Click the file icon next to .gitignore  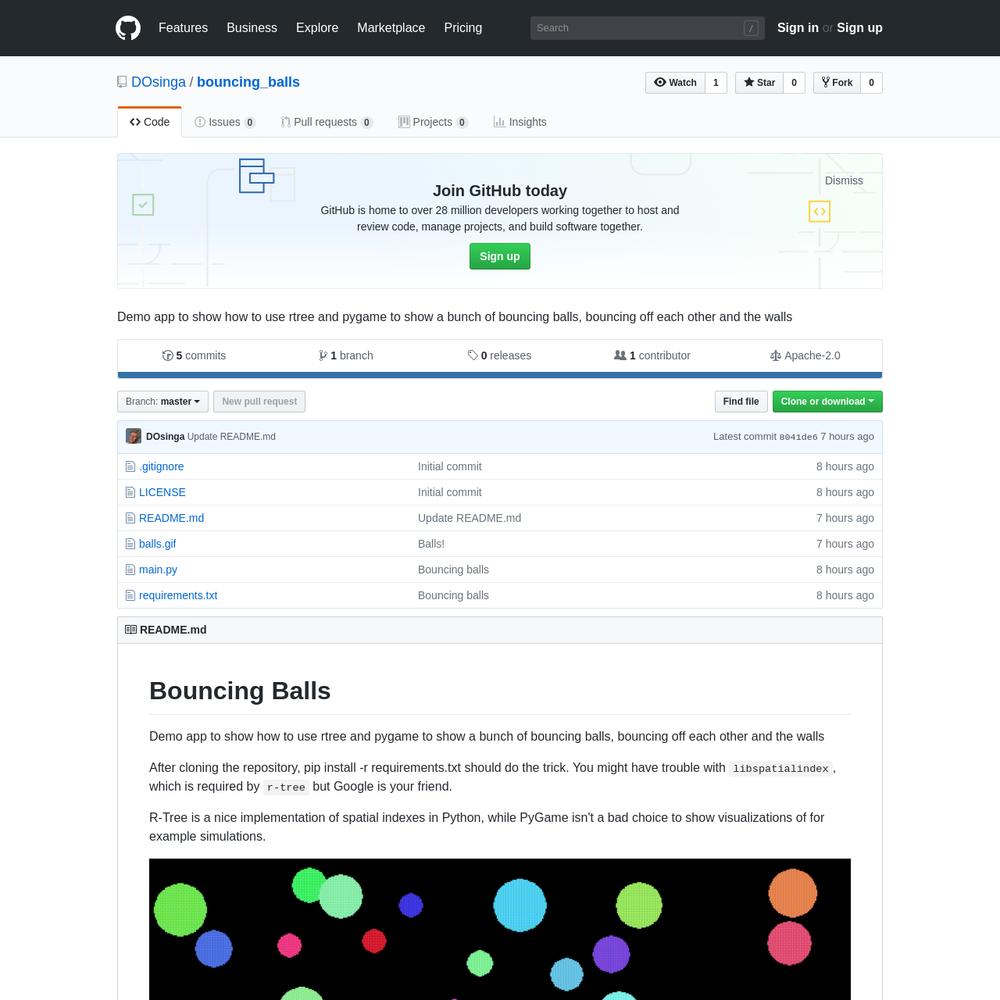[x=130, y=466]
